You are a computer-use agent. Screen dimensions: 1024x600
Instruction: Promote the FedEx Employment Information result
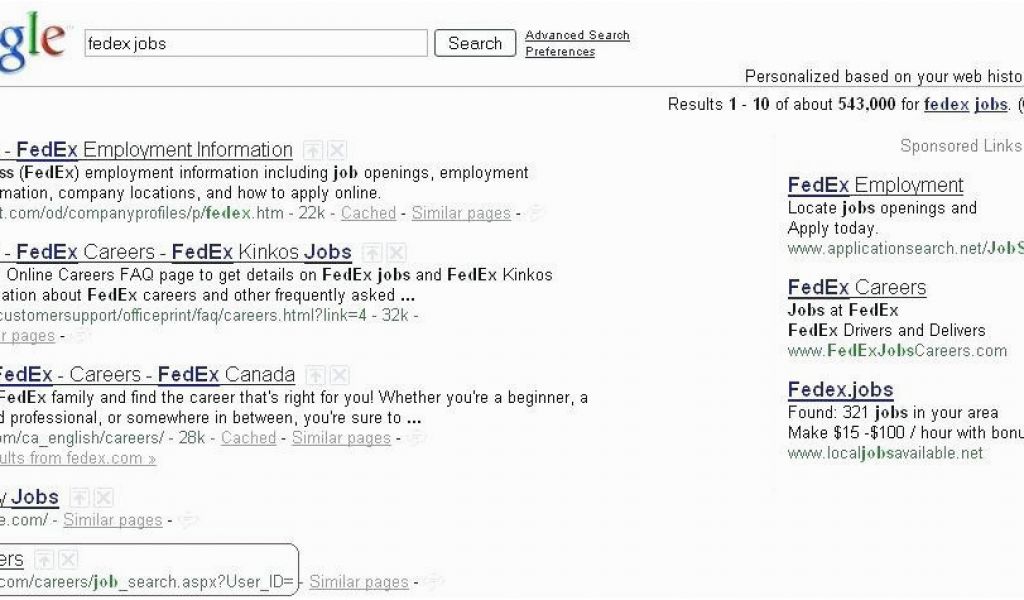coord(313,151)
